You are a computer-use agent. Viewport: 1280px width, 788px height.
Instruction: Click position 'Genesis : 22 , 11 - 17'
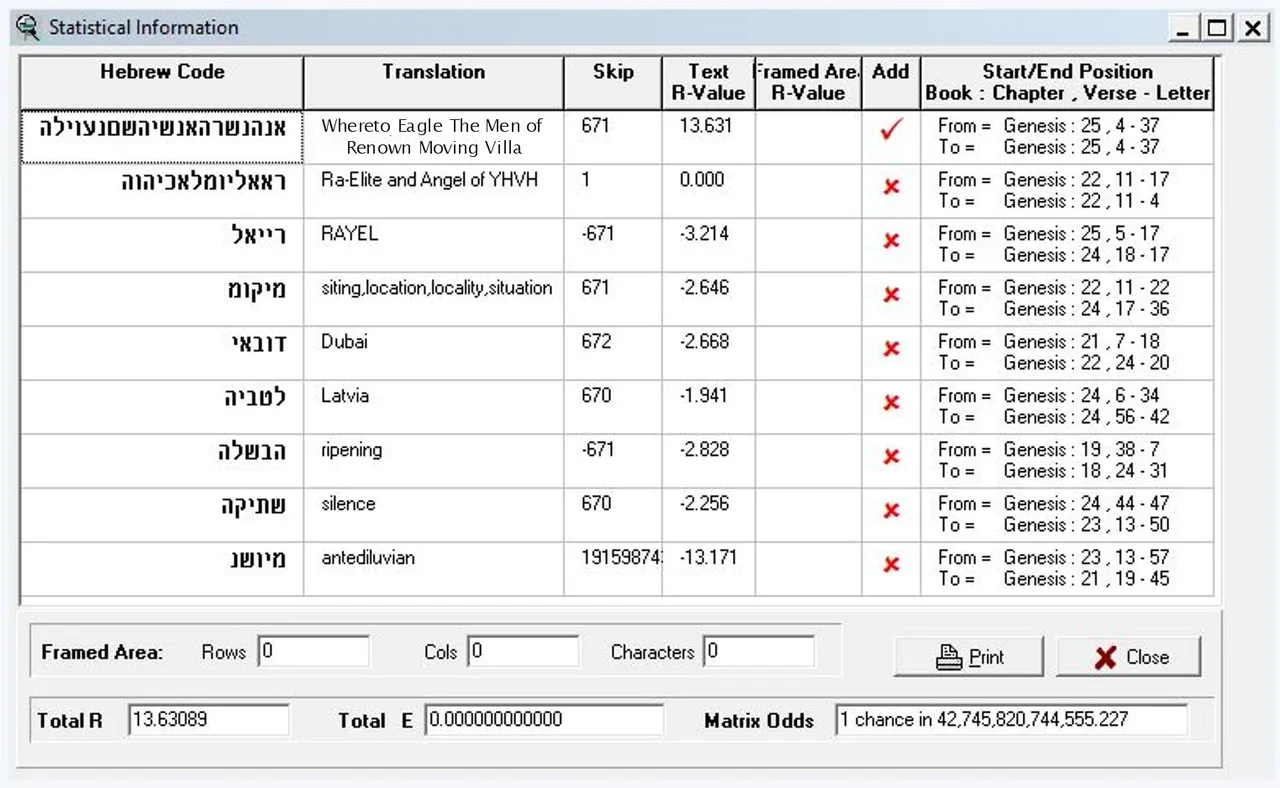(1086, 180)
